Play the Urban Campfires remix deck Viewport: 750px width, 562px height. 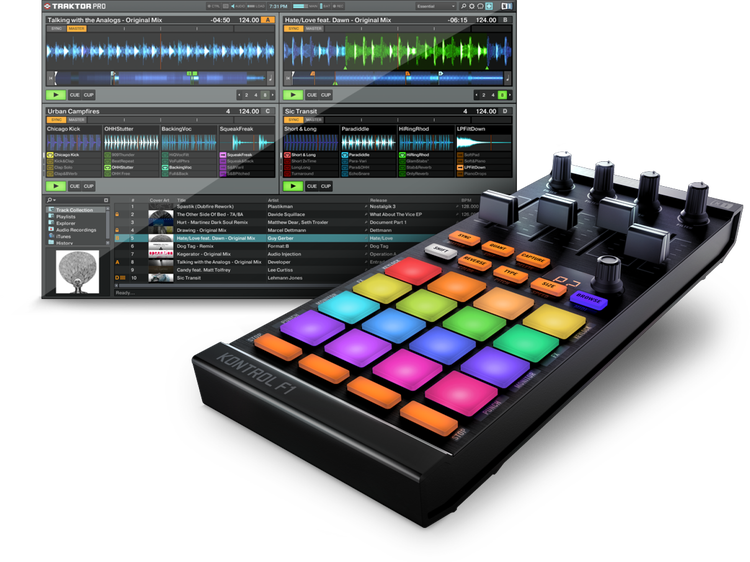[56, 186]
